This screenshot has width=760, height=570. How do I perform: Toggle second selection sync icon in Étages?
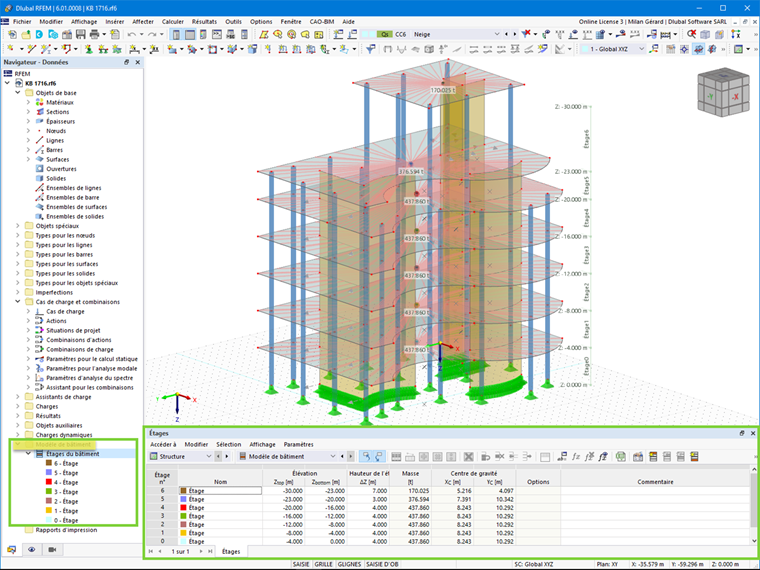(379, 457)
